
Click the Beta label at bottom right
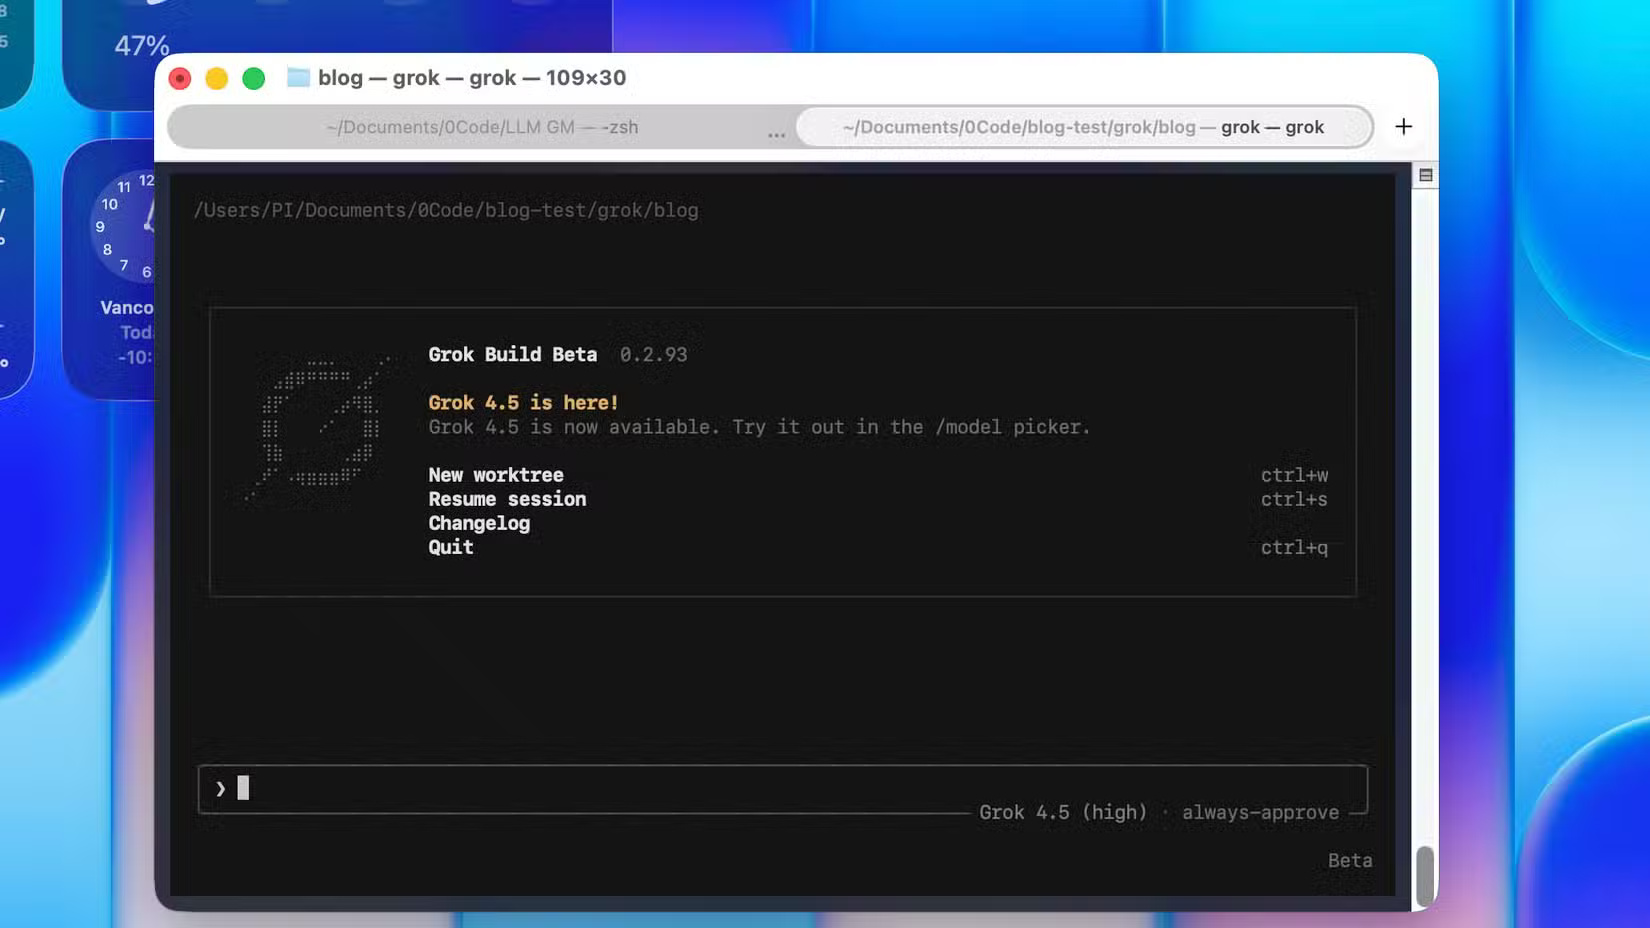pos(1350,860)
